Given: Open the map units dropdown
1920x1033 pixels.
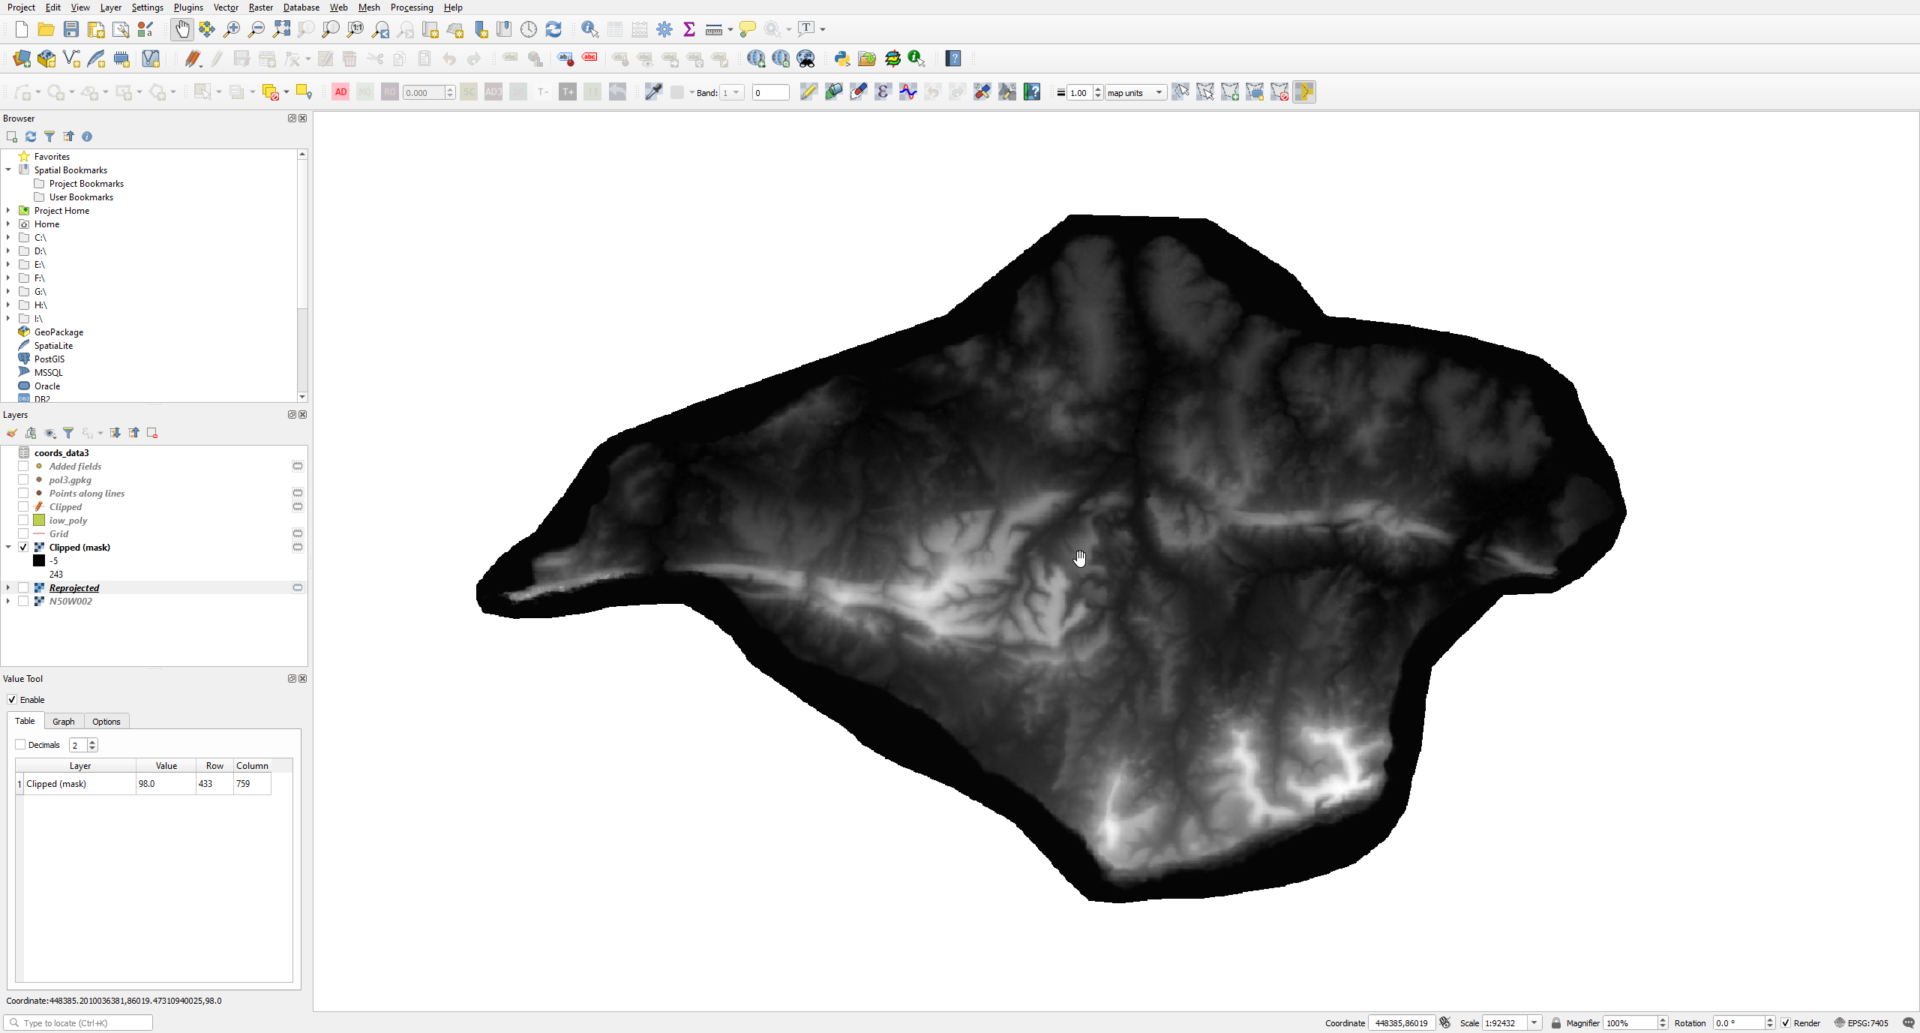Looking at the screenshot, I should click(x=1135, y=93).
